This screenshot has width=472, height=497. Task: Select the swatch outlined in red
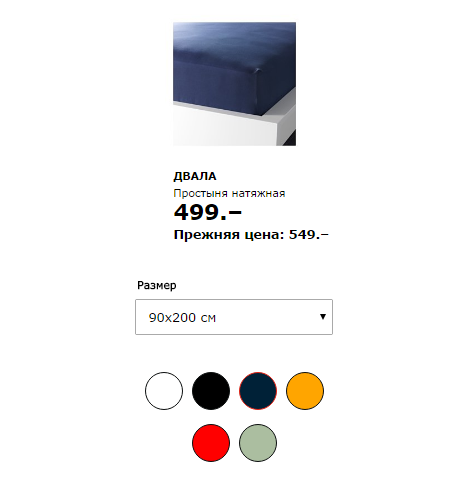[258, 391]
